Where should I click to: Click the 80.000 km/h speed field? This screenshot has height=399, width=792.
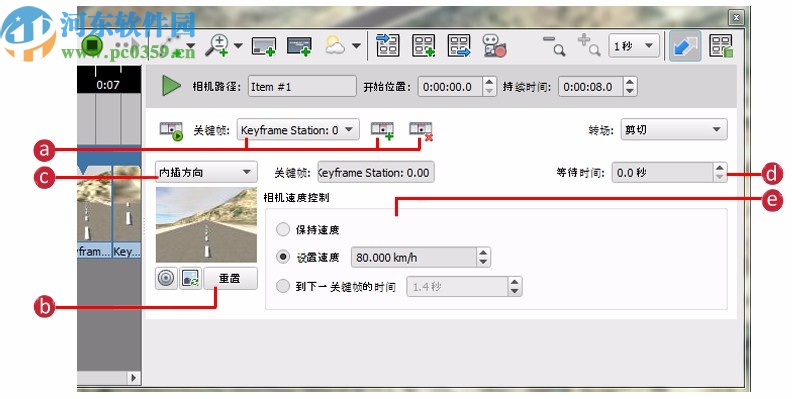coord(414,257)
